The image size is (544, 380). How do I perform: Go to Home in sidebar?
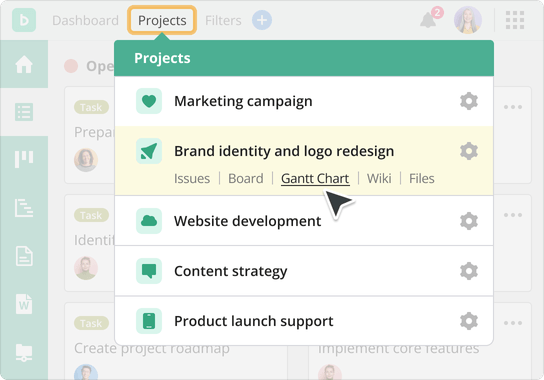24,64
